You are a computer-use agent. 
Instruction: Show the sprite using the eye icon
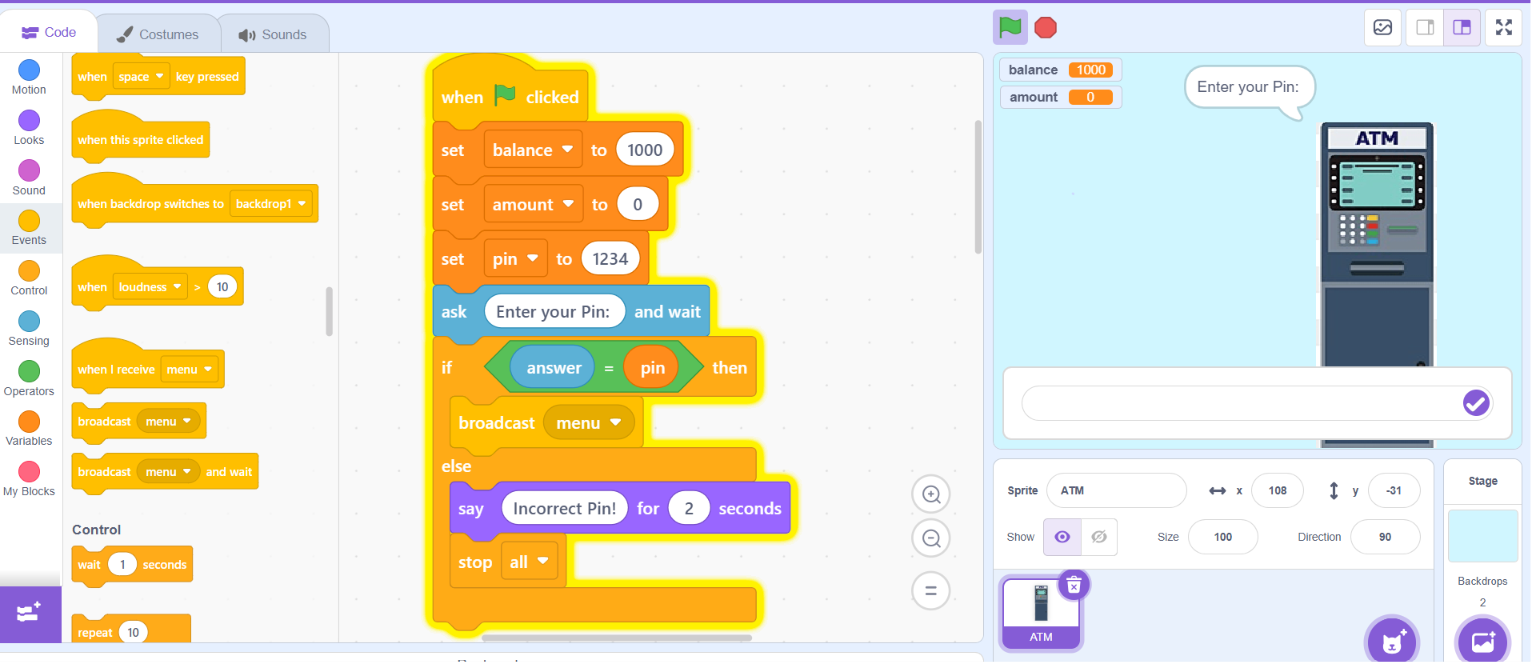click(1062, 537)
